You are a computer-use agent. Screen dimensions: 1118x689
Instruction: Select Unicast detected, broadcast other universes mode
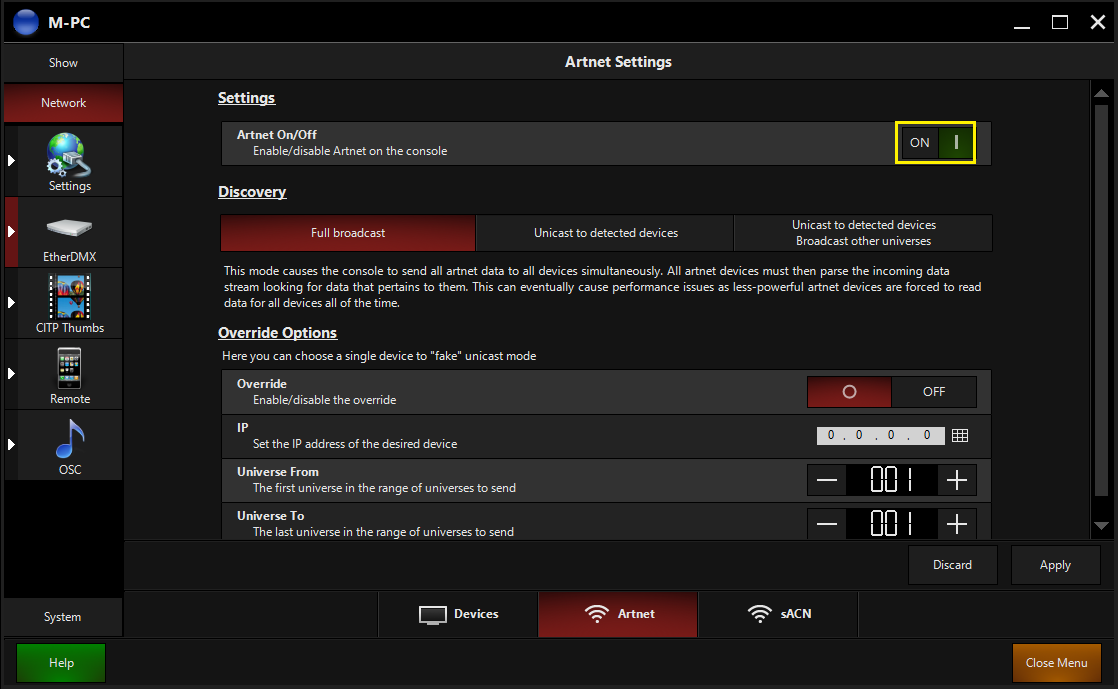[863, 233]
